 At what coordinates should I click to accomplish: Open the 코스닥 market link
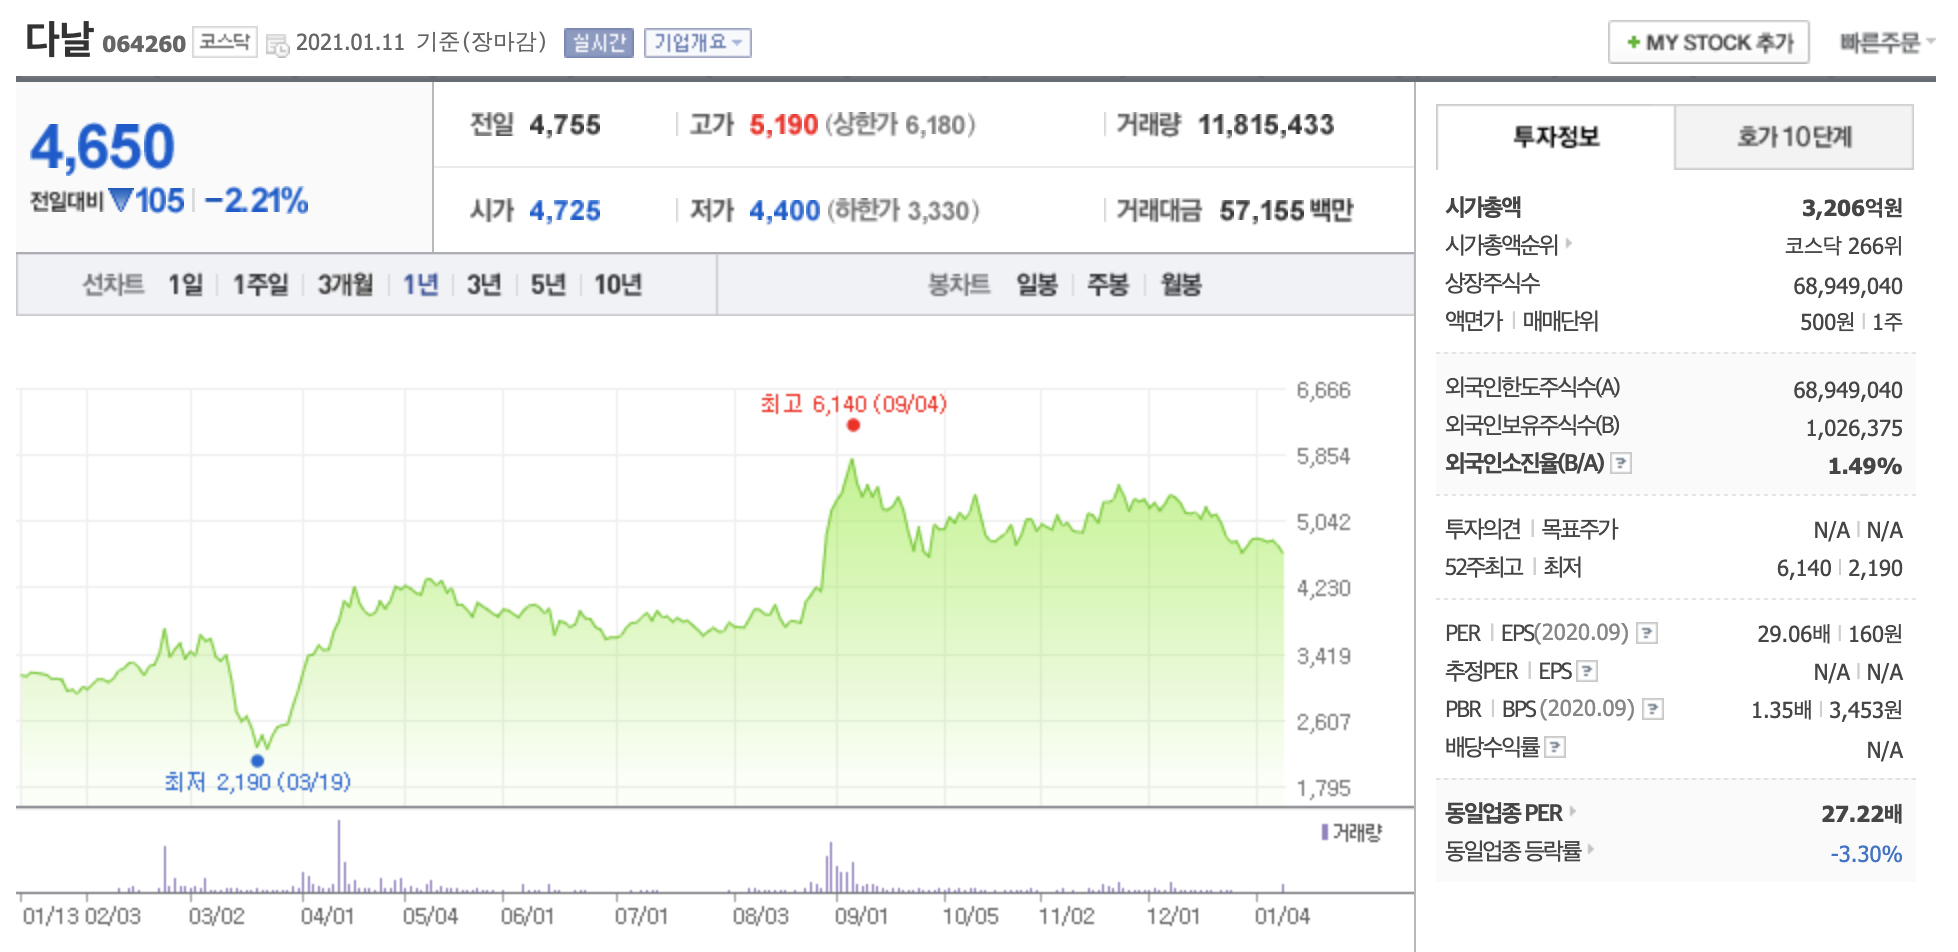[x=225, y=43]
